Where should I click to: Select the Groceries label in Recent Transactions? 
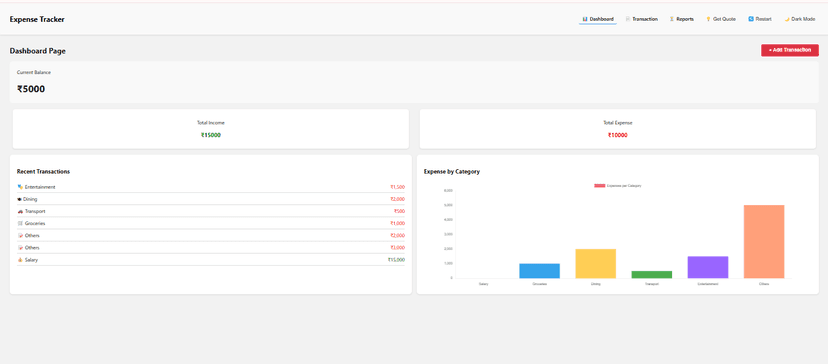pyautogui.click(x=35, y=223)
